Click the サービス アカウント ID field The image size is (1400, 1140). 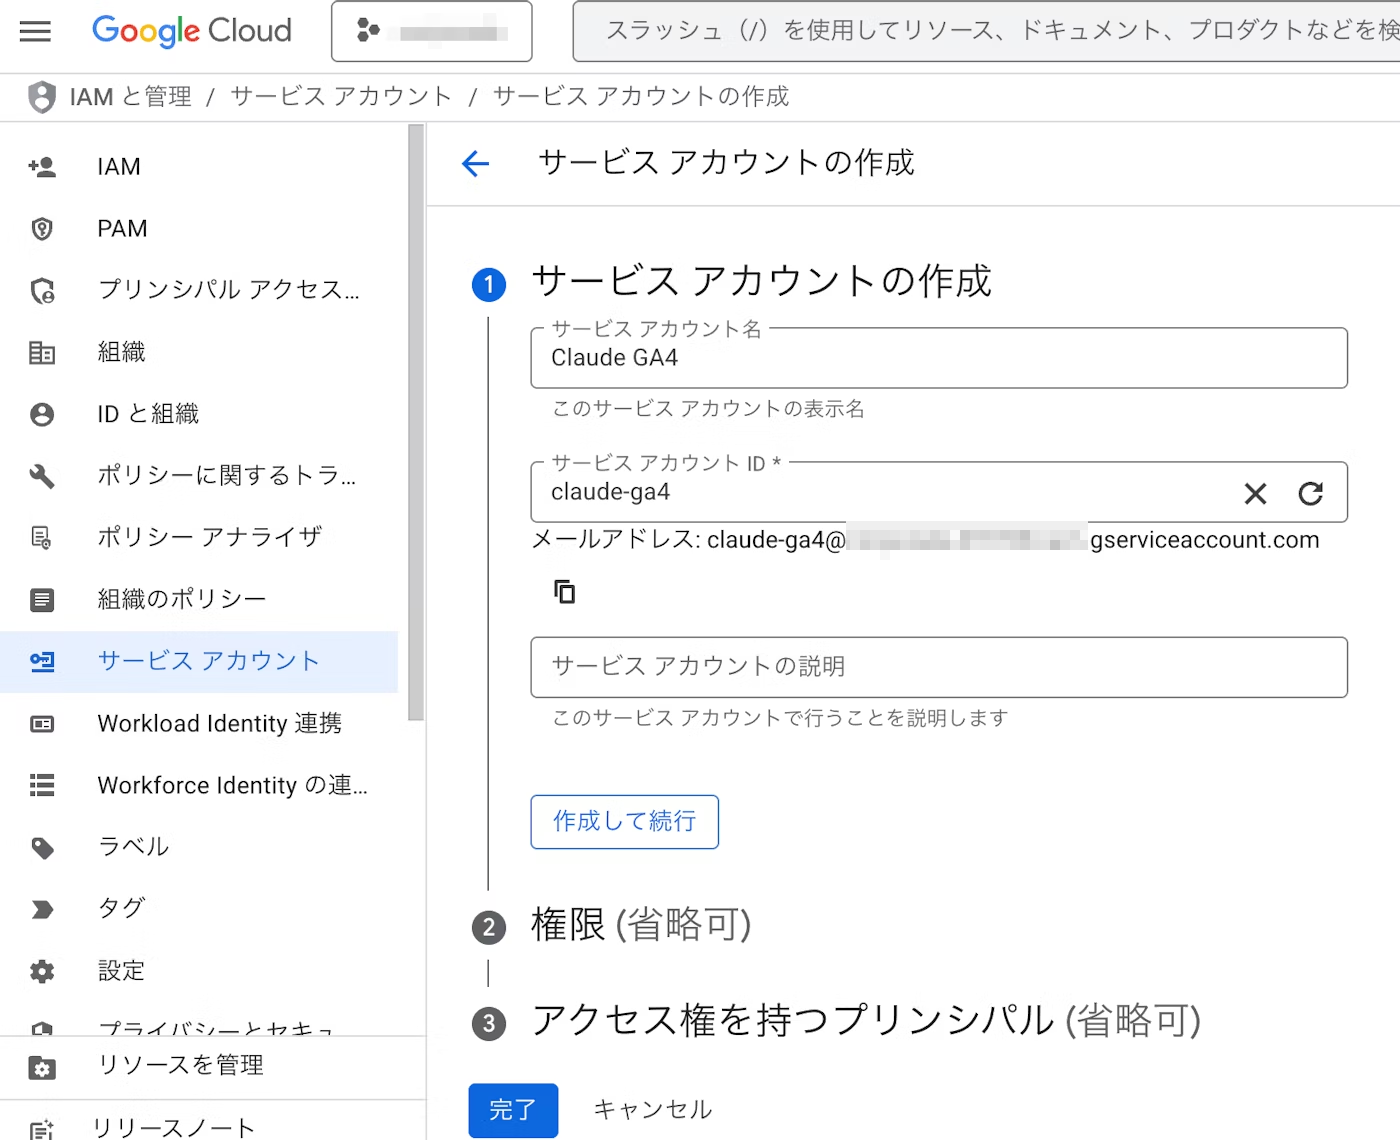tap(939, 492)
